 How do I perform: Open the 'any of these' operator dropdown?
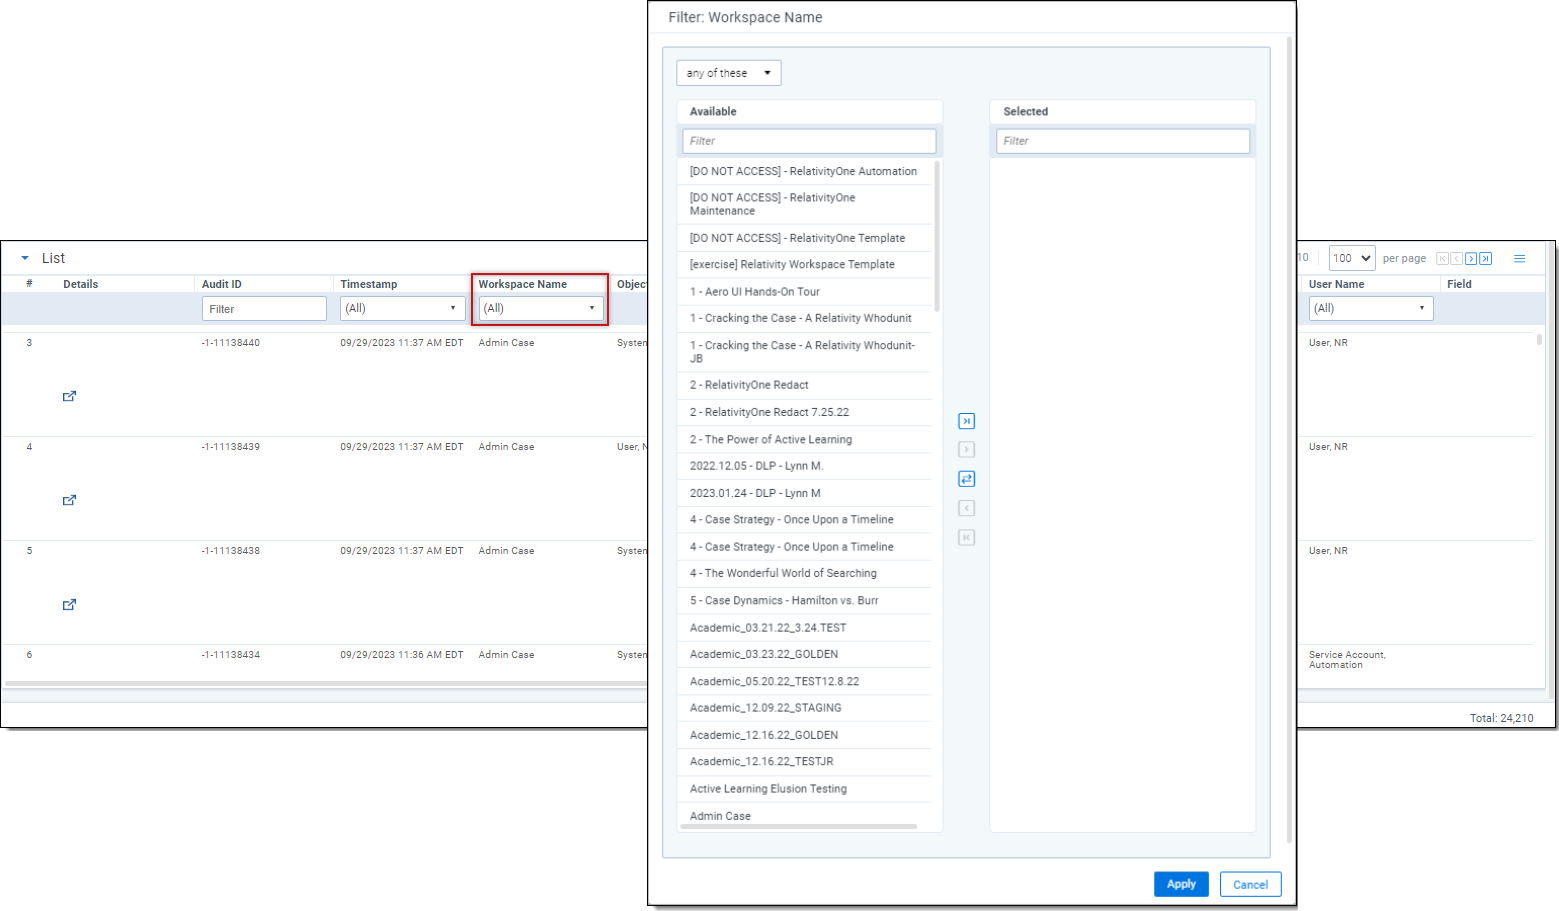tap(728, 73)
